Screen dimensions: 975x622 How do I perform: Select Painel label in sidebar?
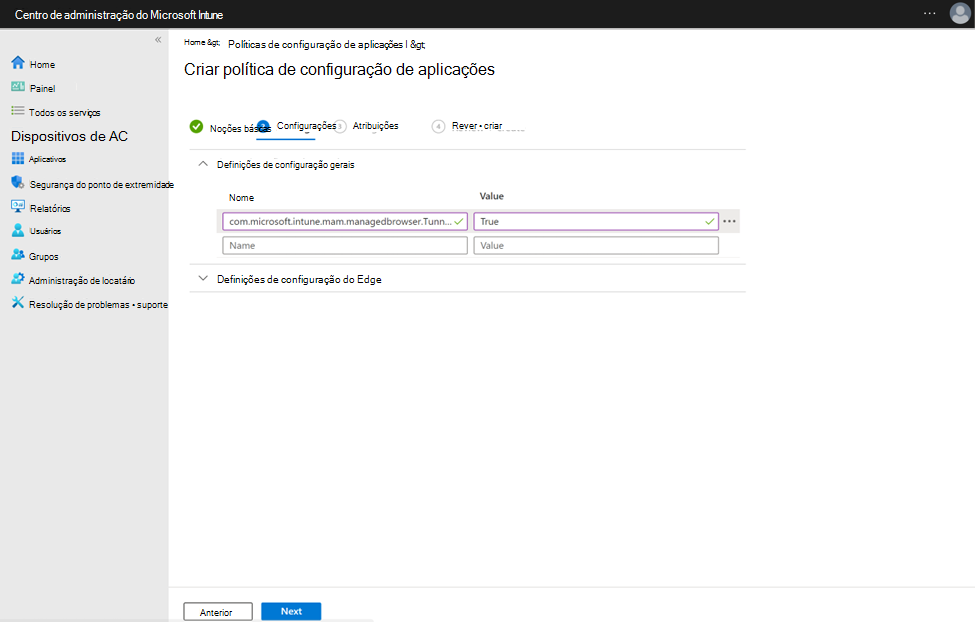click(x=42, y=88)
